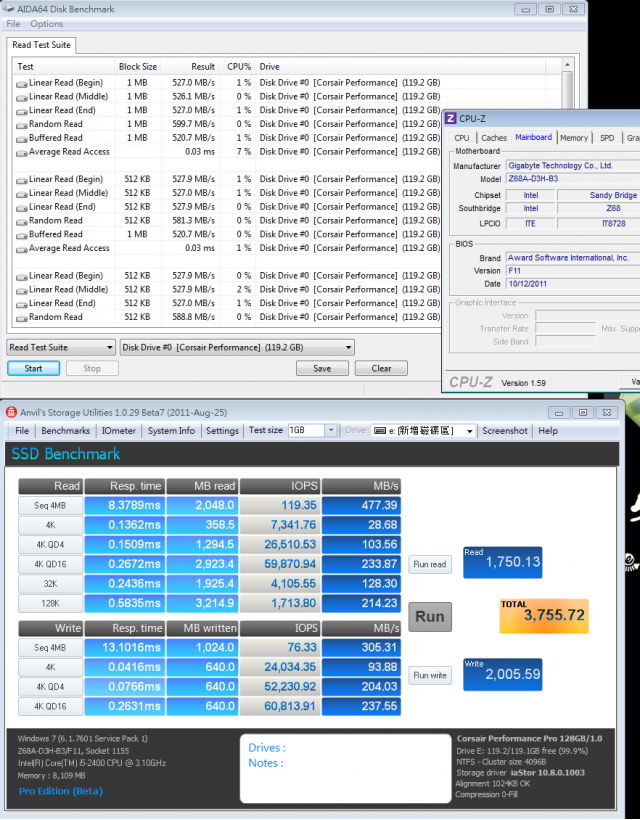
Task: Click the Read 128K test button
Action: (50, 603)
